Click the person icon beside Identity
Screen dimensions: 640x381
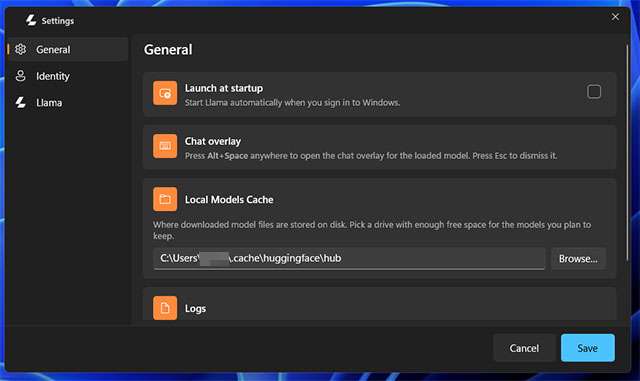20,76
